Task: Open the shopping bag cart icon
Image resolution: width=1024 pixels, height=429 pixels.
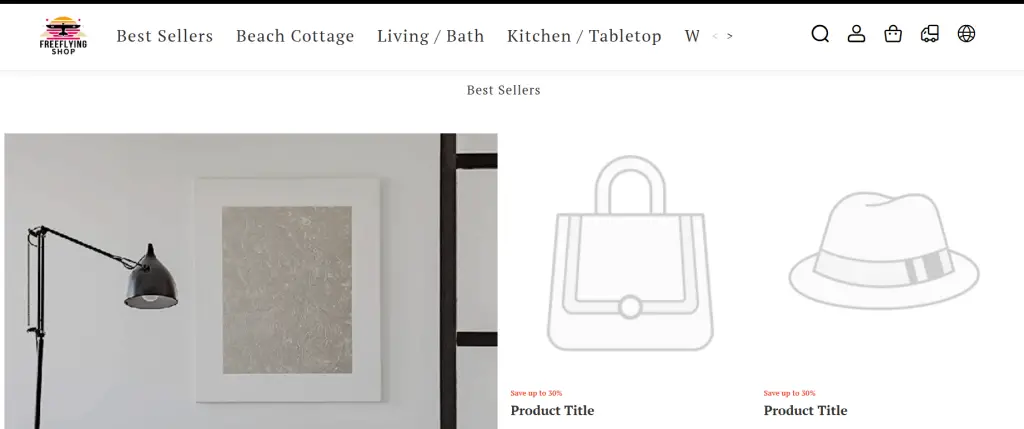Action: click(x=893, y=34)
